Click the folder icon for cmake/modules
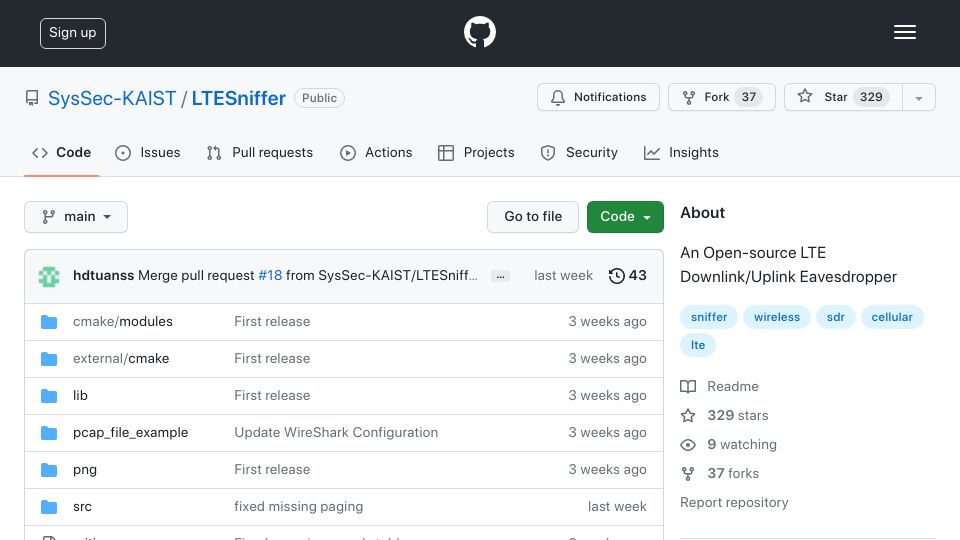 (x=49, y=322)
